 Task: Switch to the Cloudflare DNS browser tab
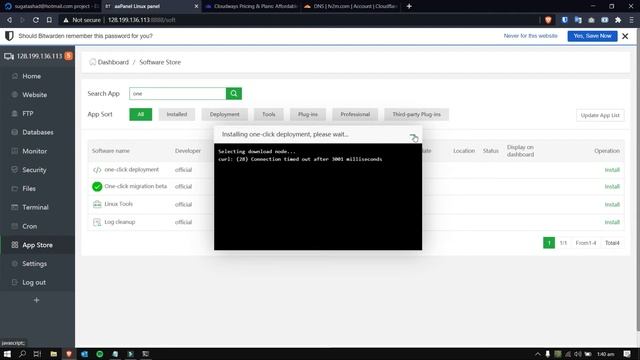click(351, 6)
